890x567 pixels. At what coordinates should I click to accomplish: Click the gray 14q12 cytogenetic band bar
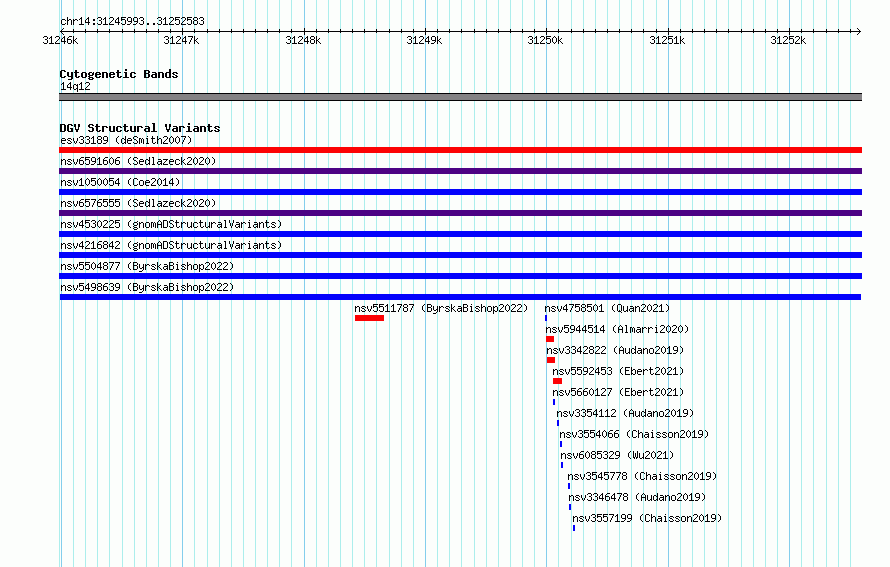[460, 97]
